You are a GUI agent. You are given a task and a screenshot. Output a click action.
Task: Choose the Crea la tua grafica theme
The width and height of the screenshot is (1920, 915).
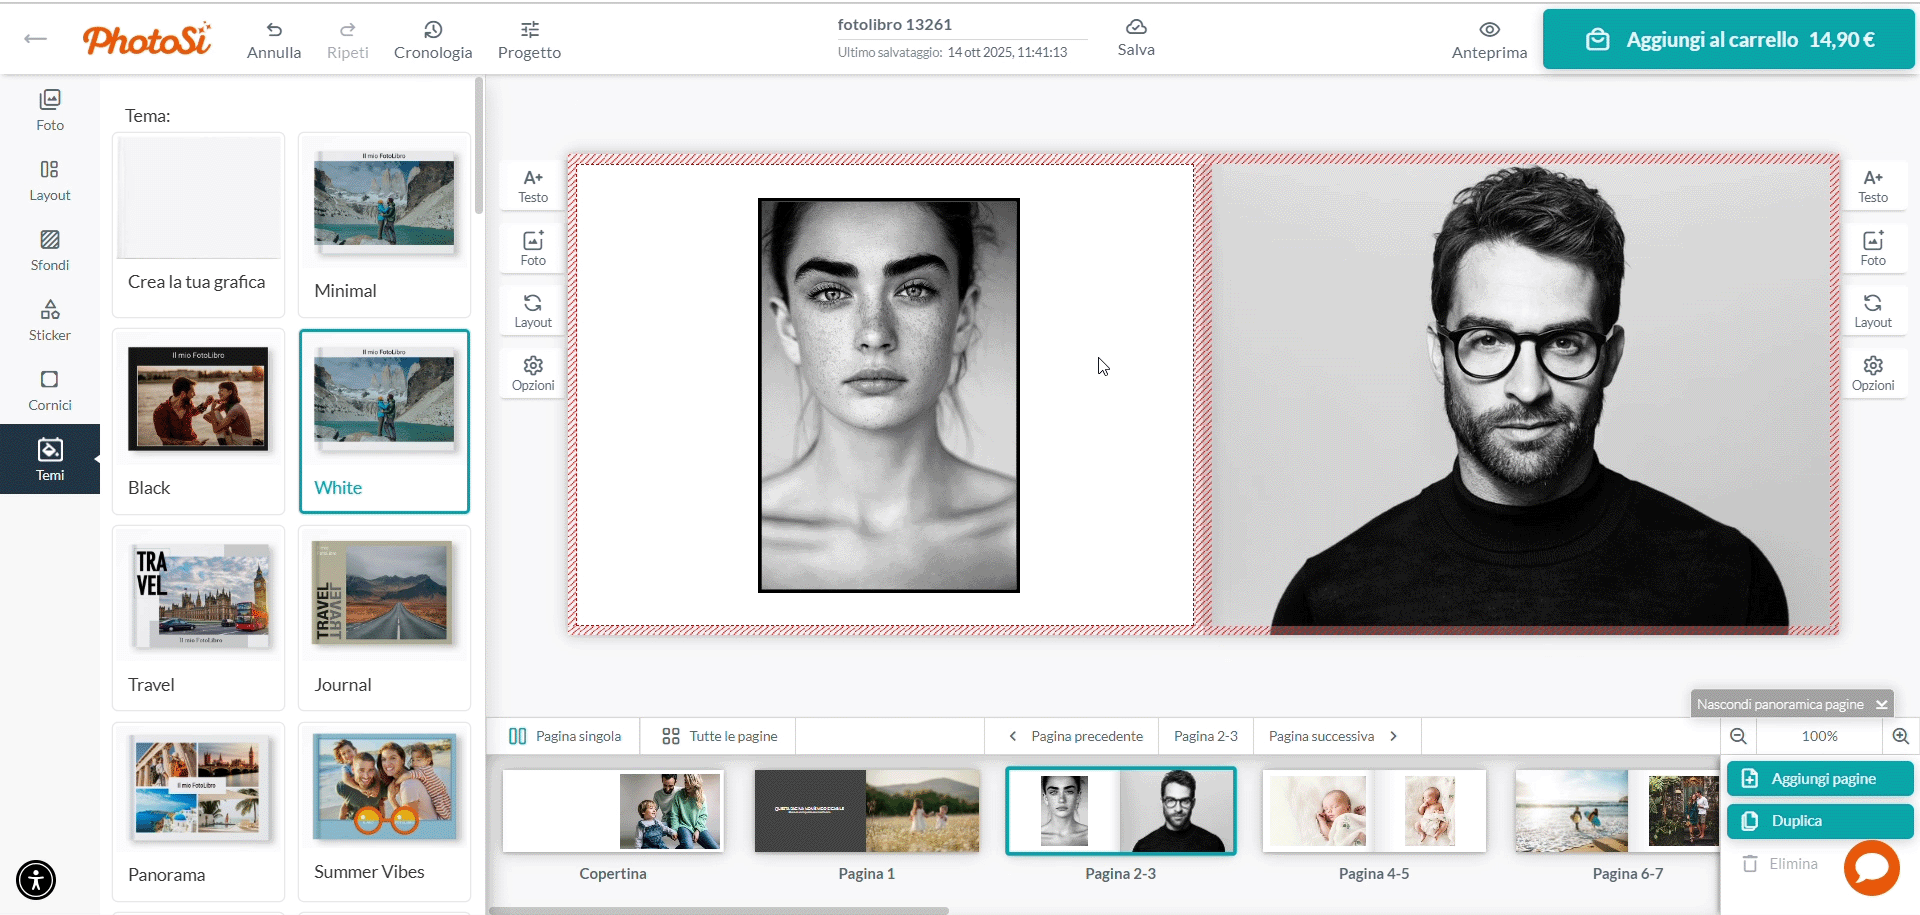click(198, 225)
